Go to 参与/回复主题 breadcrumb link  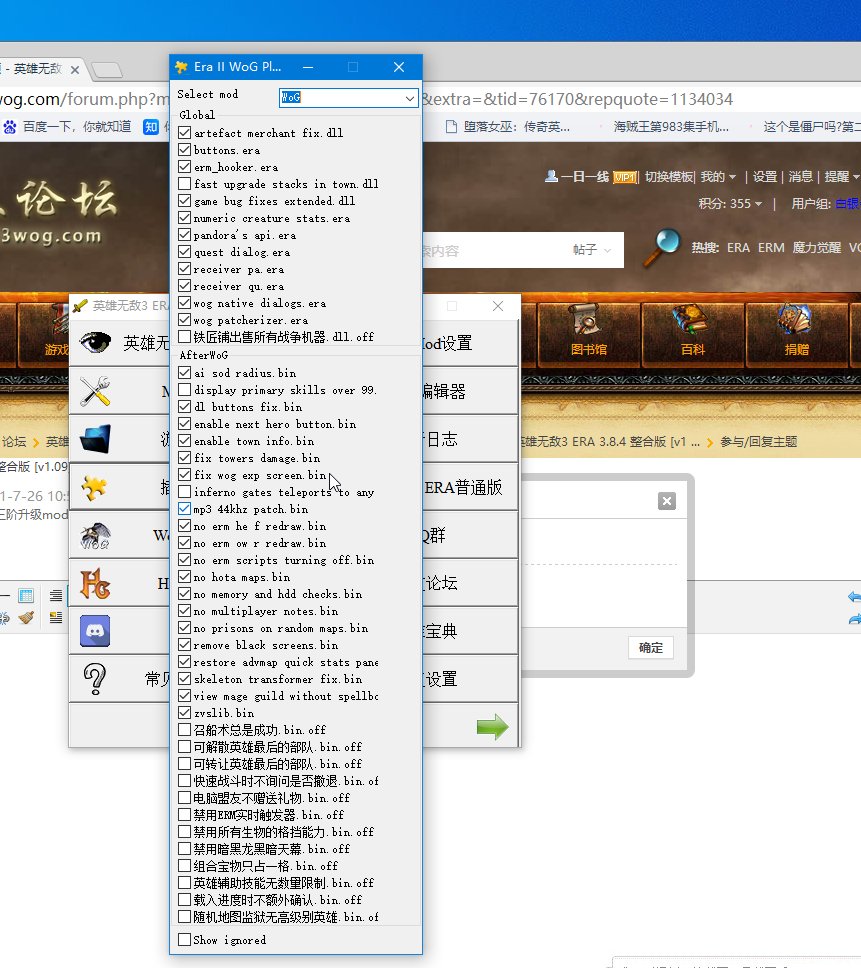[x=759, y=441]
